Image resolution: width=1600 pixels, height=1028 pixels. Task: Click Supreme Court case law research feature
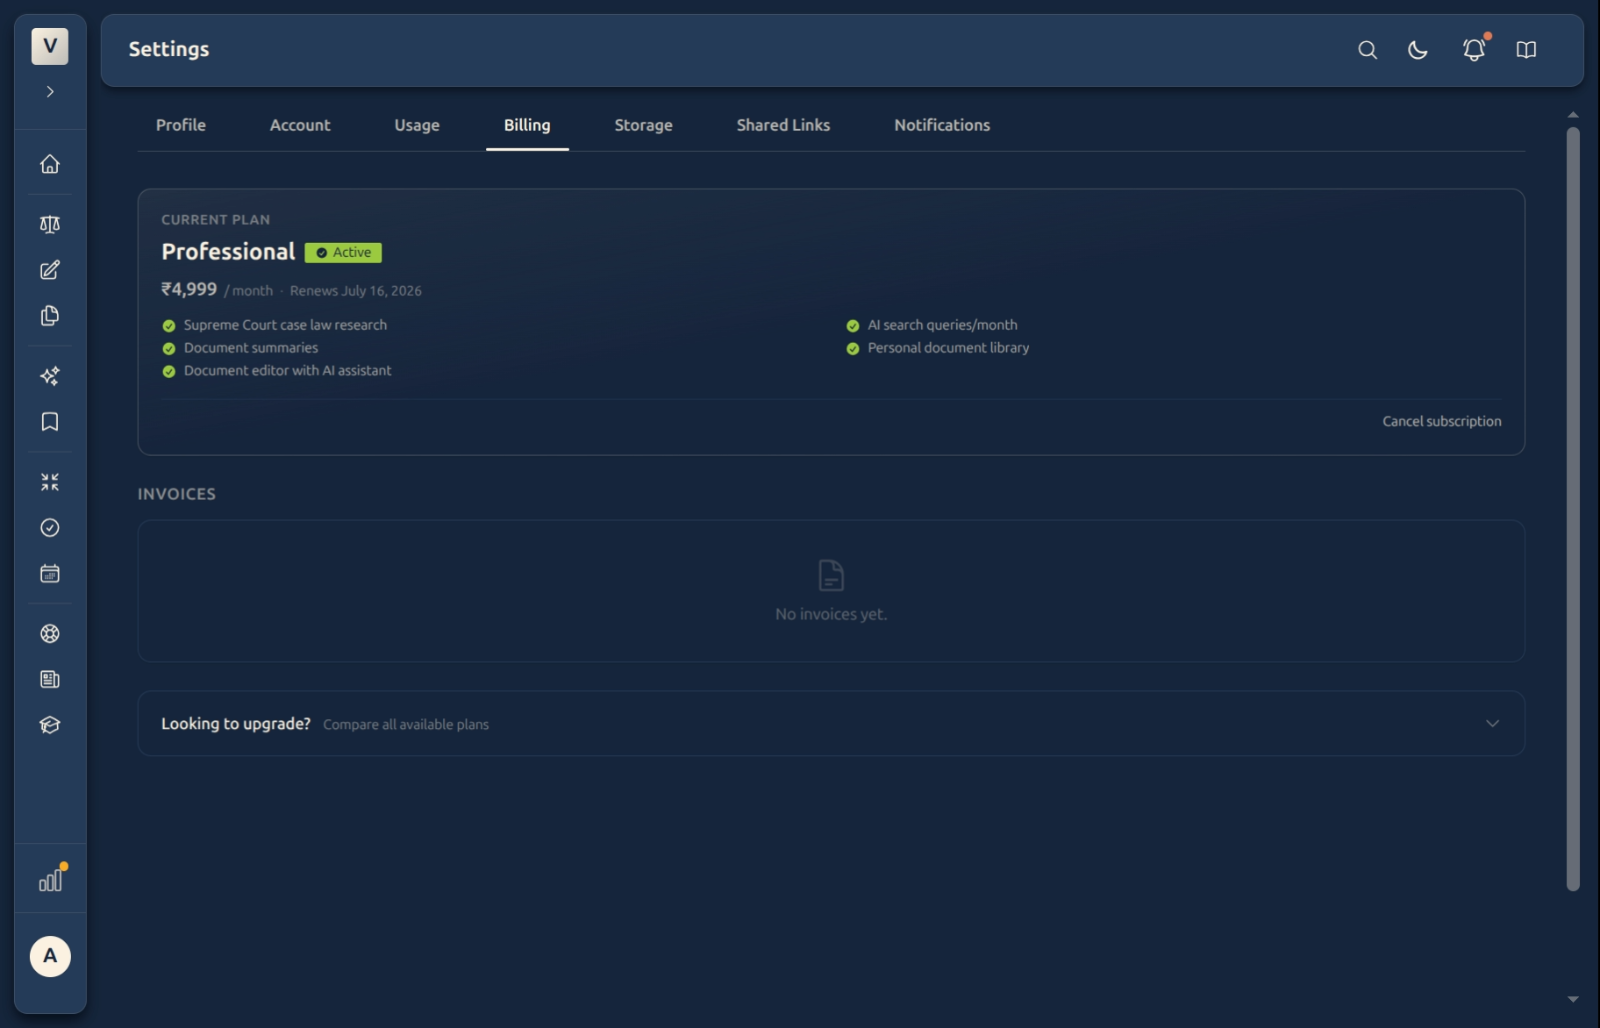pos(285,325)
